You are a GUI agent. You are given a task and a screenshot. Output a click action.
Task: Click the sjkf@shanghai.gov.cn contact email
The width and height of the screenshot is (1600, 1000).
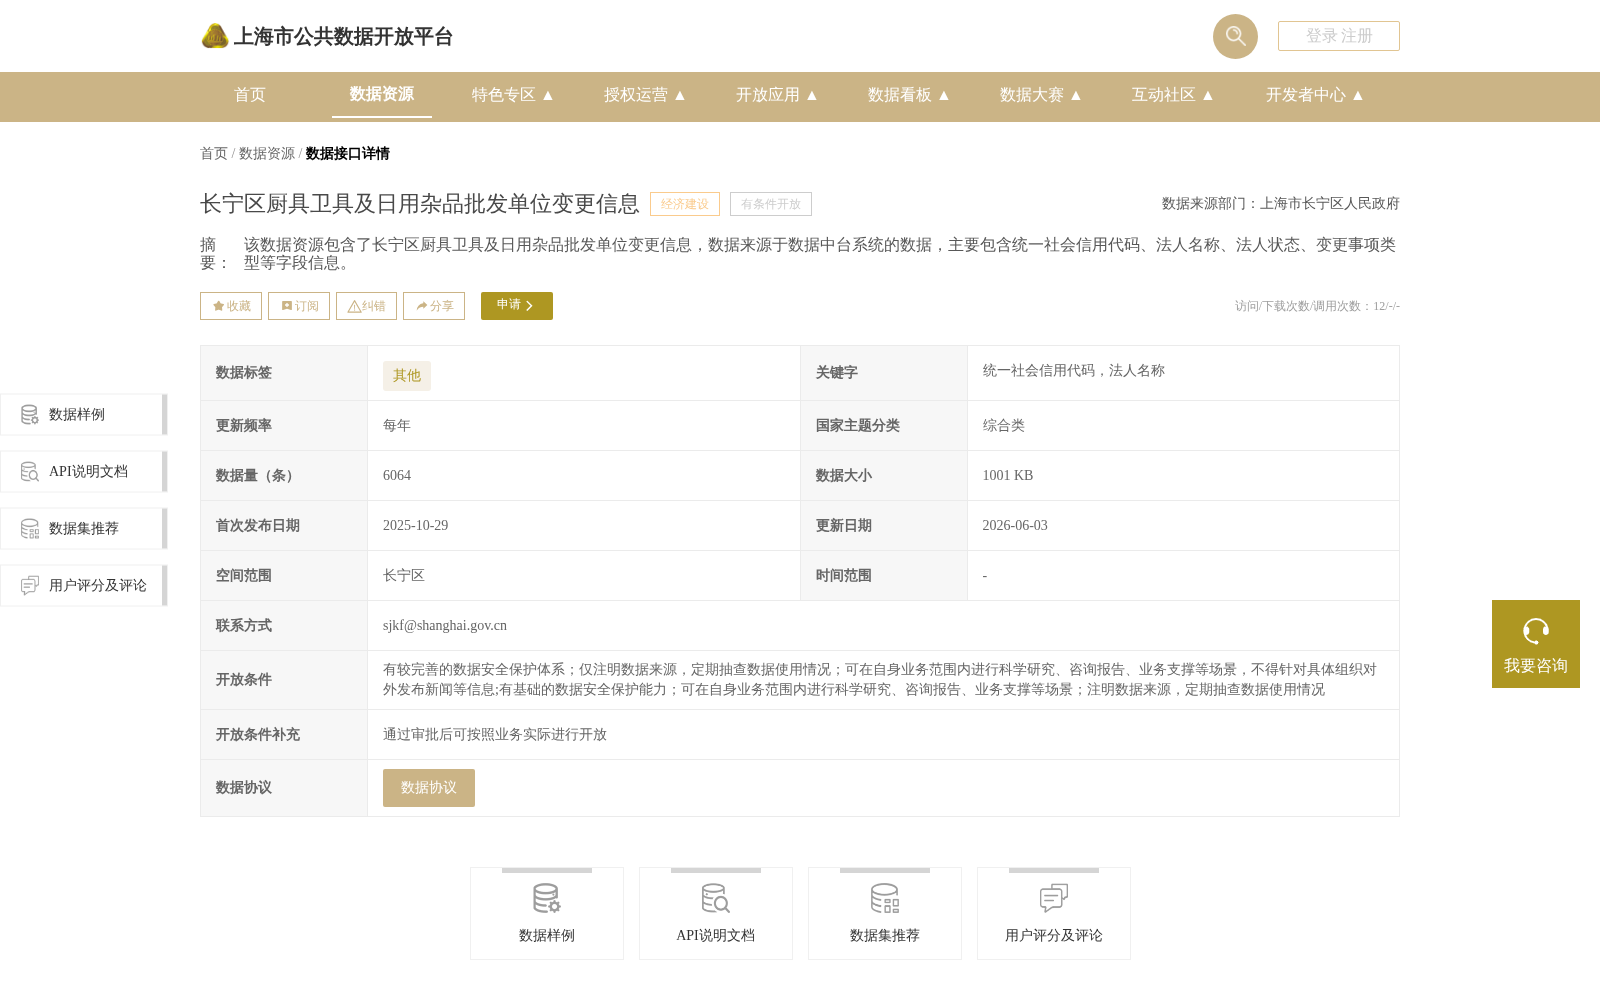tap(445, 626)
